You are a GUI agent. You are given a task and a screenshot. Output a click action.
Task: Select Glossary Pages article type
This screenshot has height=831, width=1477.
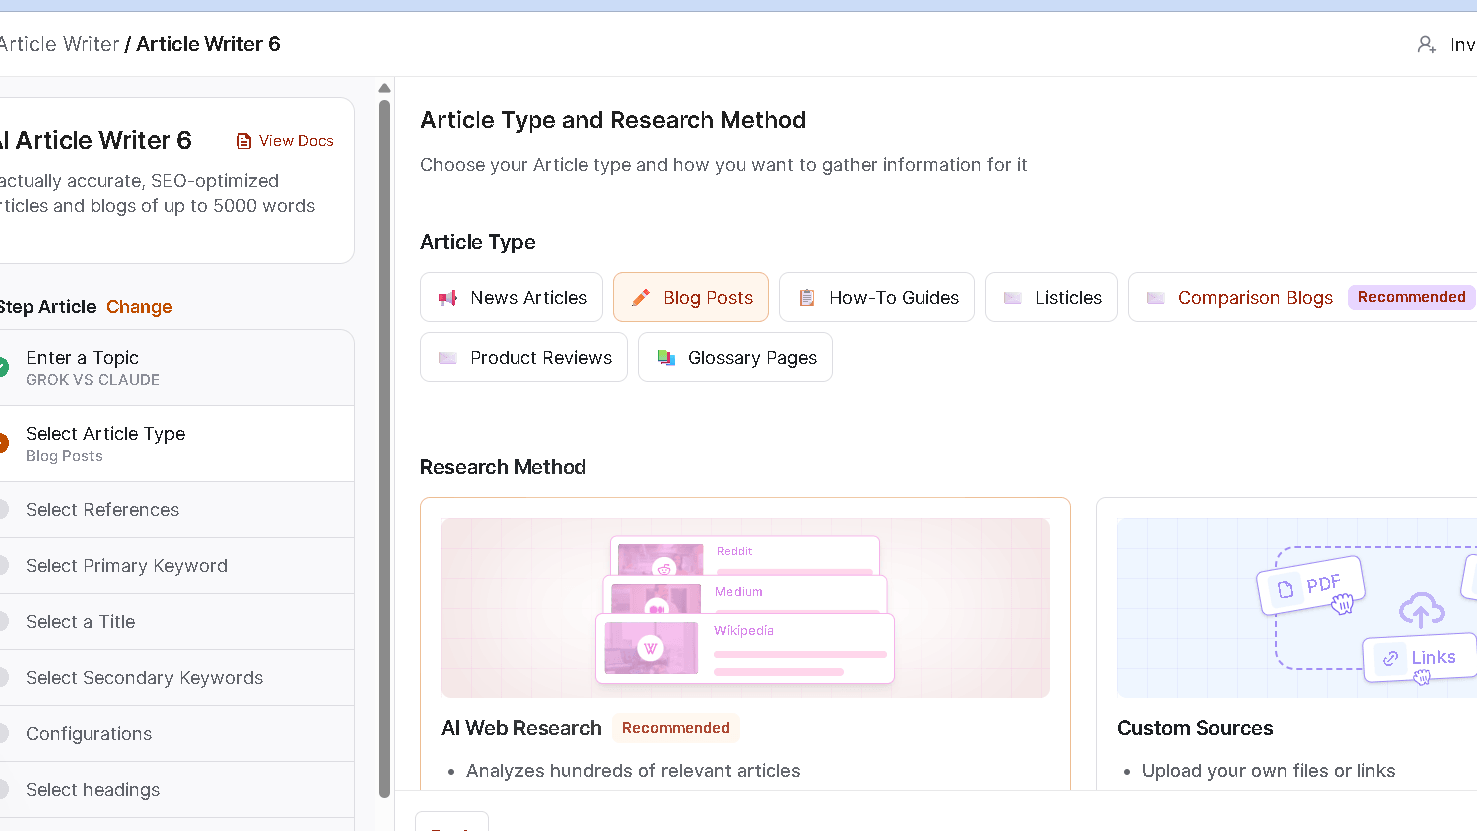point(735,357)
